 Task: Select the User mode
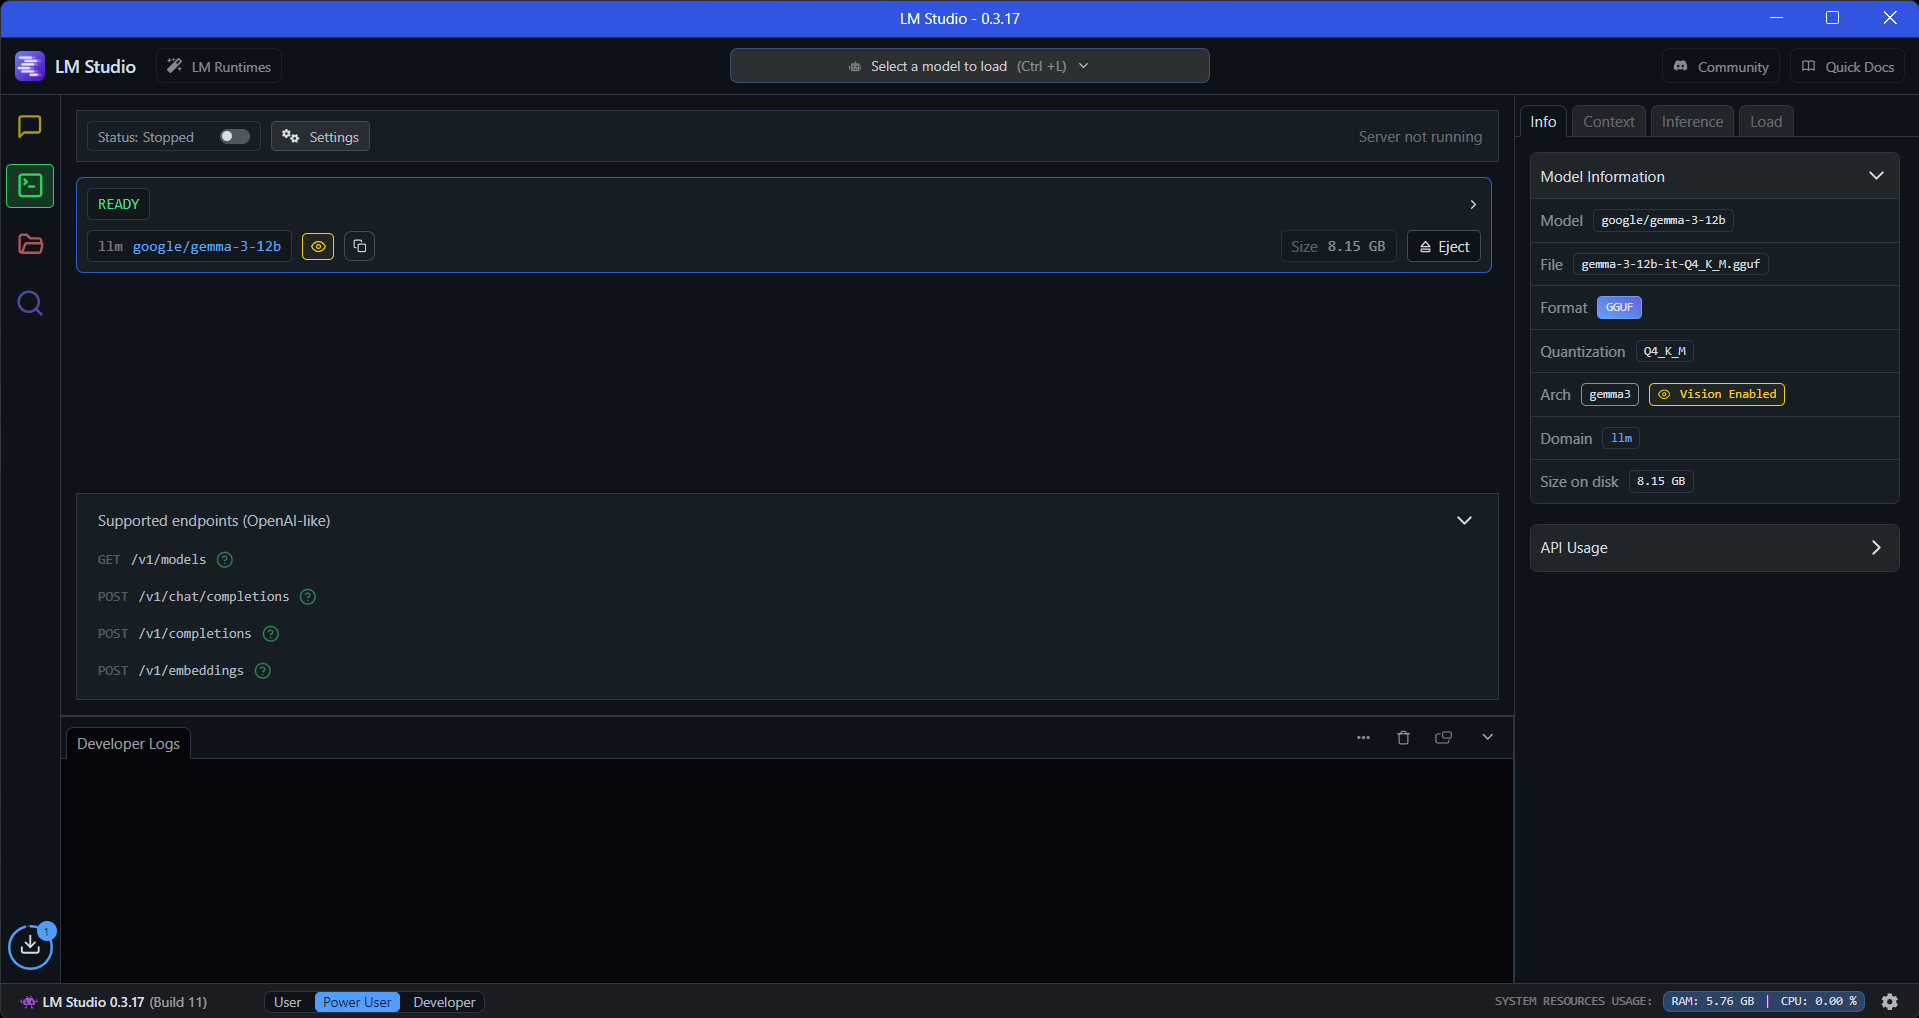(288, 1002)
